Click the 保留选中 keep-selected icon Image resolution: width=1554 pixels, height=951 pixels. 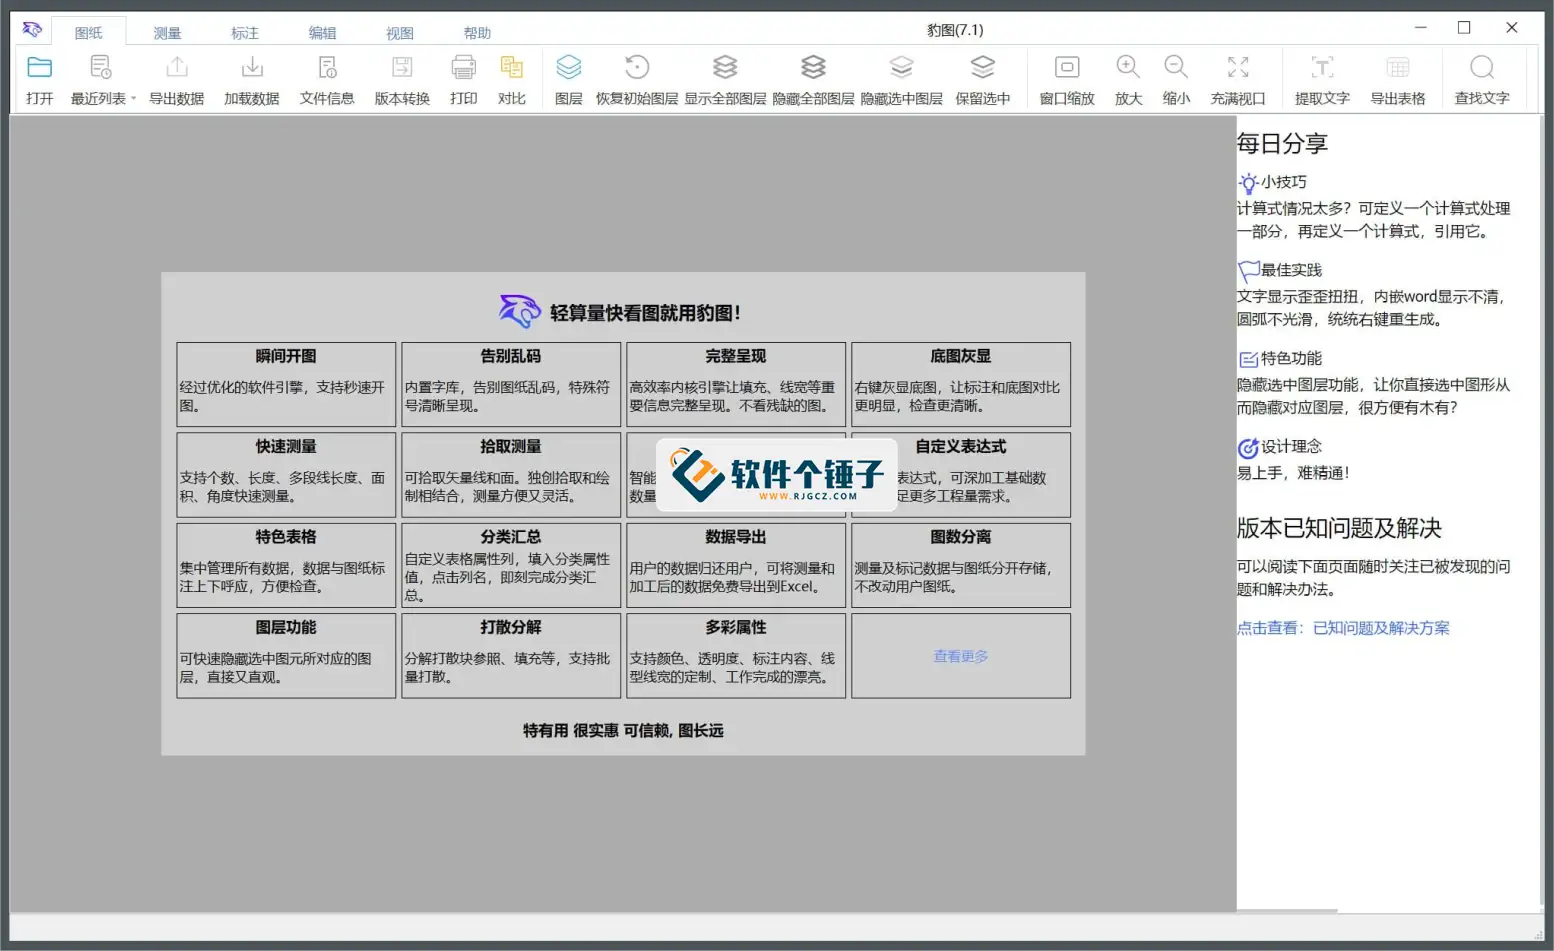983,78
